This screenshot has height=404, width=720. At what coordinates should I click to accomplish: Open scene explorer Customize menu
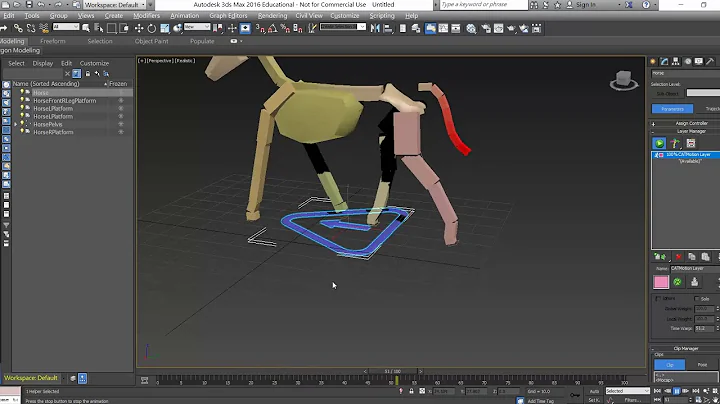click(x=94, y=63)
